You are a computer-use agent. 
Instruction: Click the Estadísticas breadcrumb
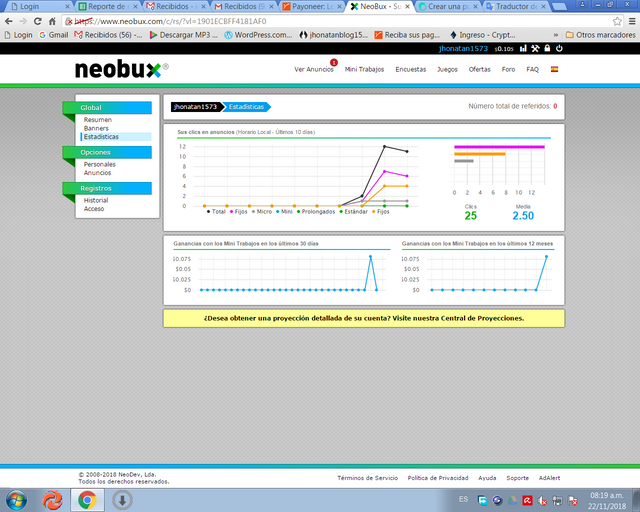click(247, 107)
